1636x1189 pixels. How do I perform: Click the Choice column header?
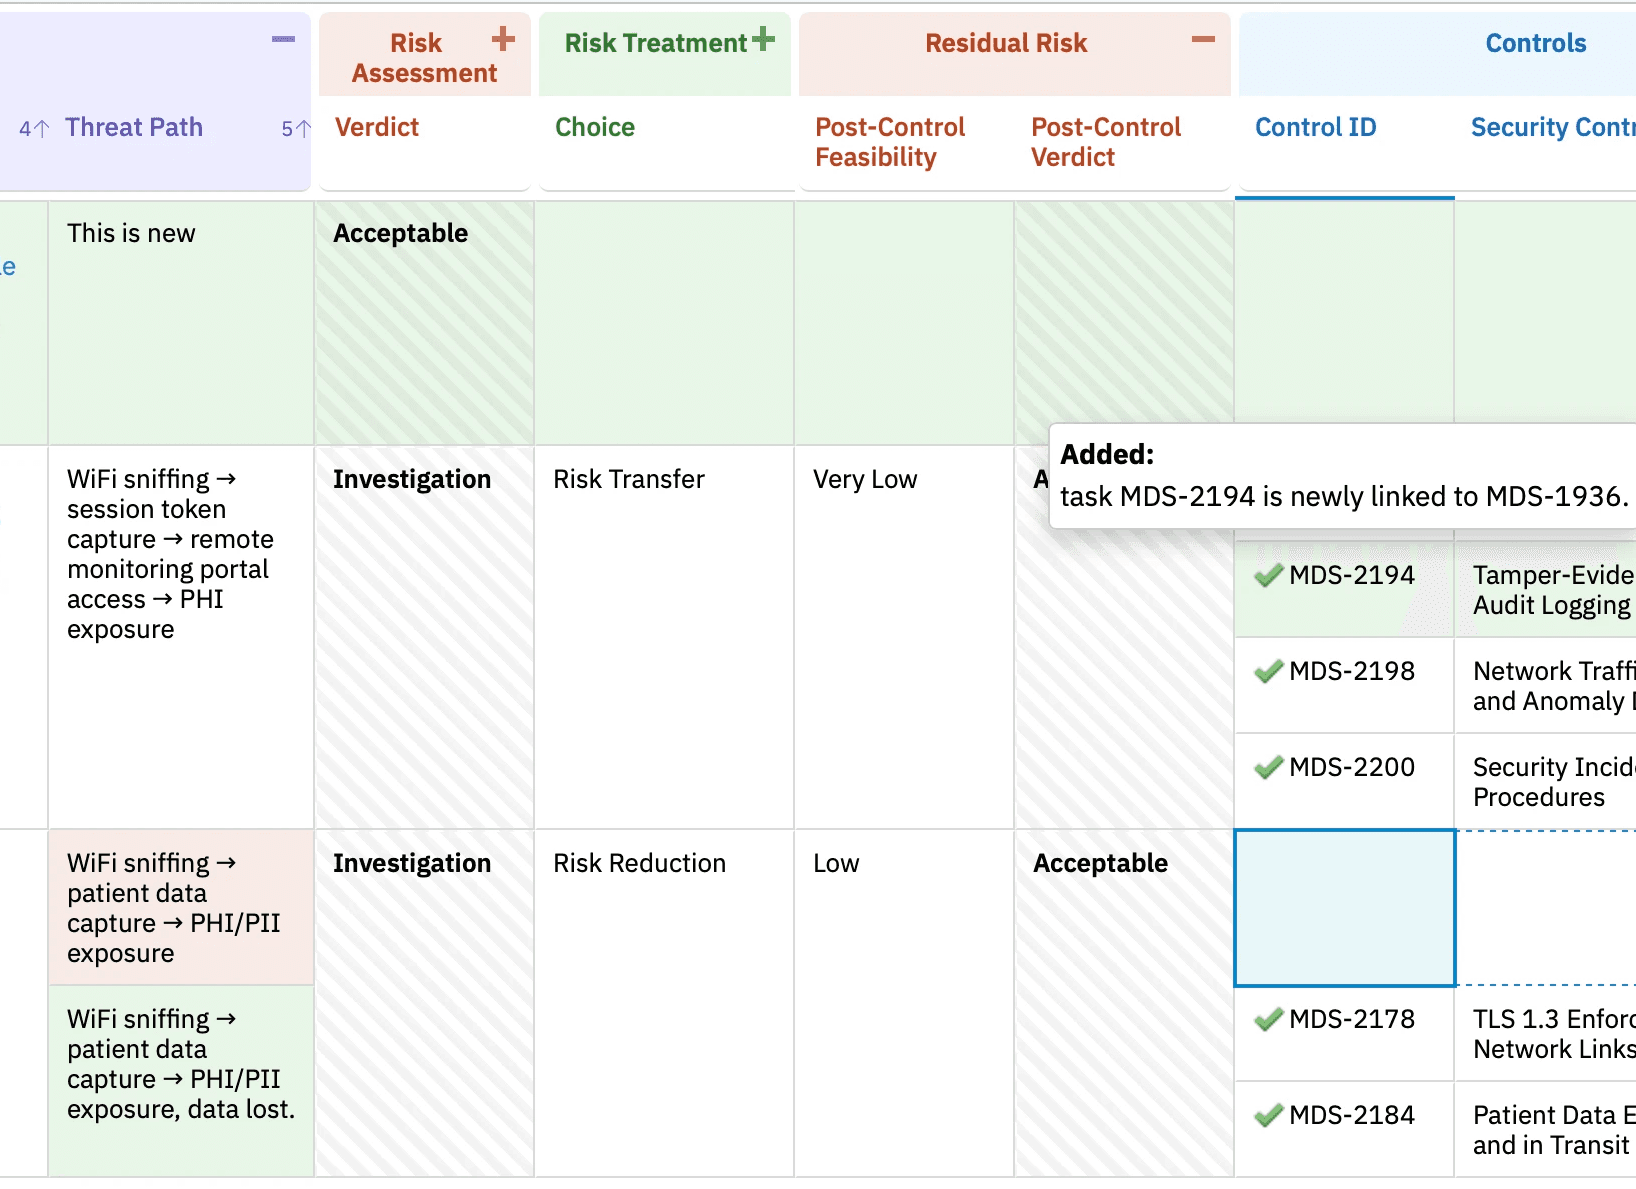[x=595, y=127]
